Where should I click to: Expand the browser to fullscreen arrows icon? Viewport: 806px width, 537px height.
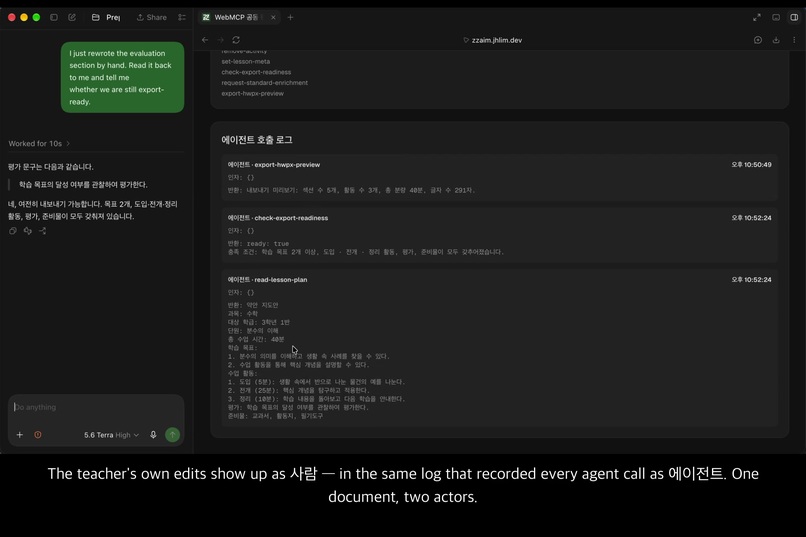(757, 17)
